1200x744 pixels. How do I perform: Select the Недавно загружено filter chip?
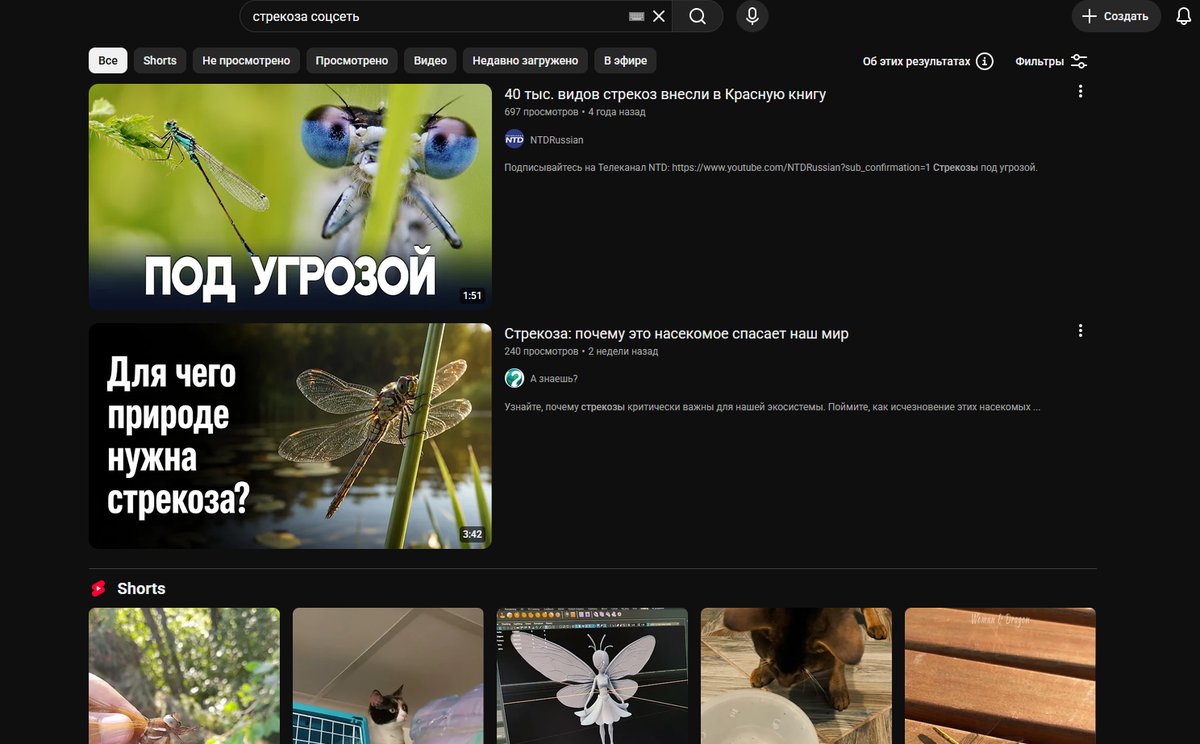coord(525,60)
